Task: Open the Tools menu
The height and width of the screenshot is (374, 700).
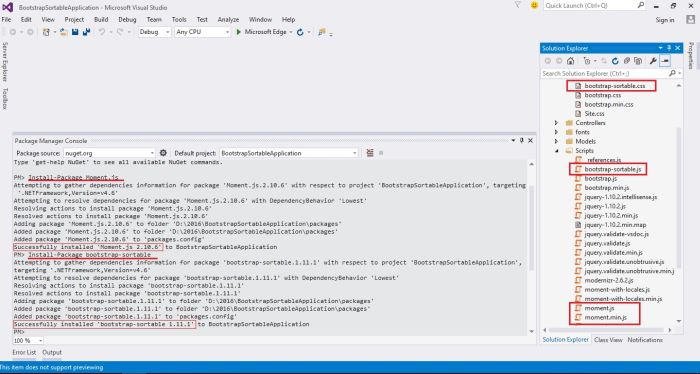Action: (x=179, y=20)
